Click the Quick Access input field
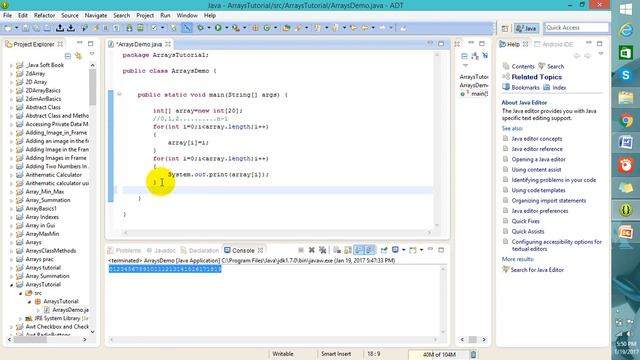 (x=576, y=28)
